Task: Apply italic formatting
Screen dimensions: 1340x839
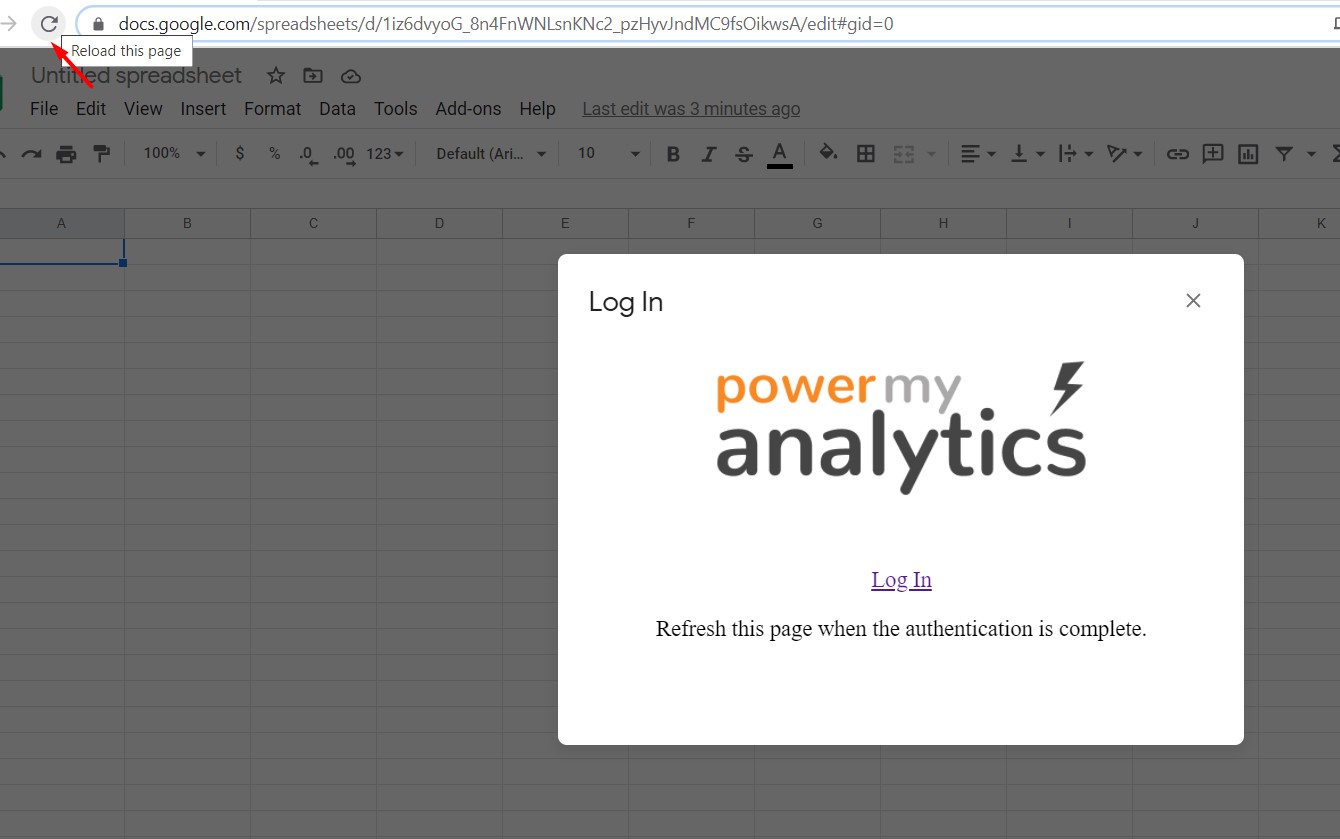Action: coord(708,153)
